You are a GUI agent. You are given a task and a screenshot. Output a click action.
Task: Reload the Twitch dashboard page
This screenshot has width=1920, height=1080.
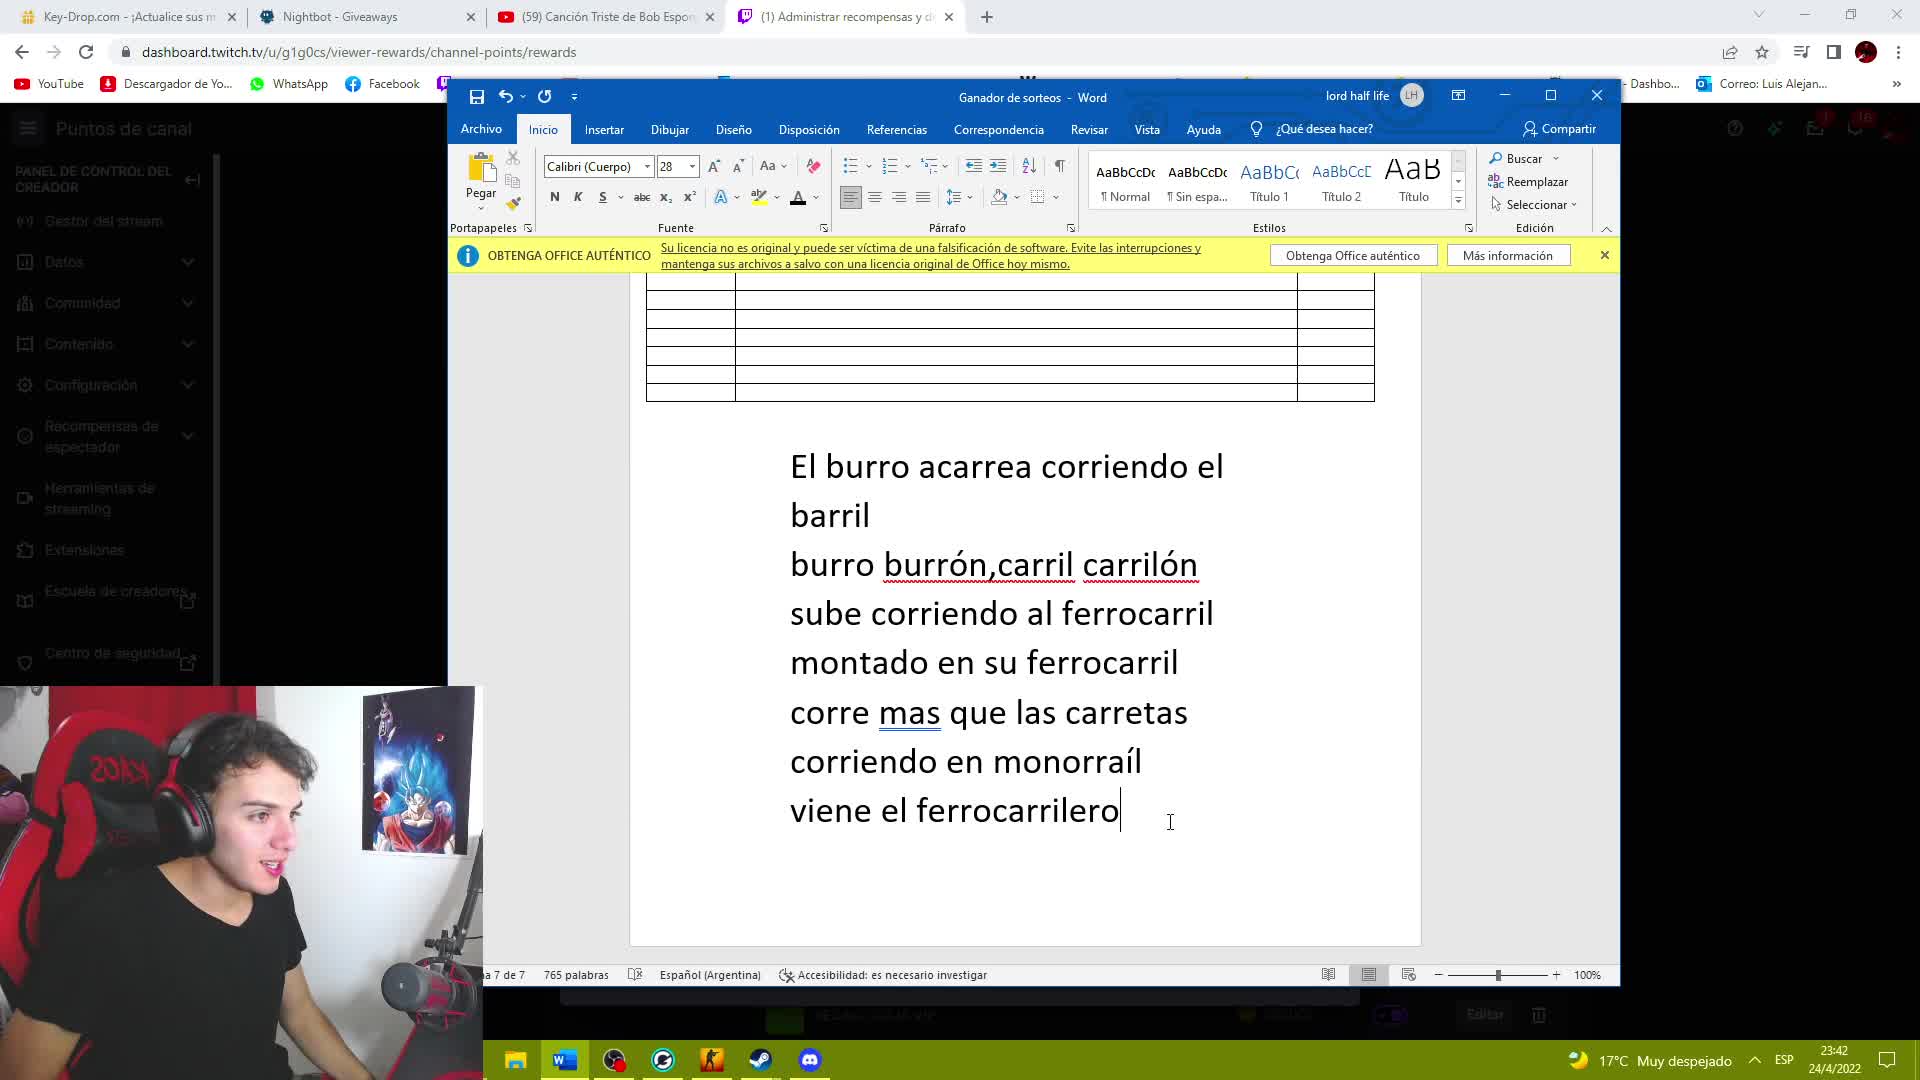(86, 52)
